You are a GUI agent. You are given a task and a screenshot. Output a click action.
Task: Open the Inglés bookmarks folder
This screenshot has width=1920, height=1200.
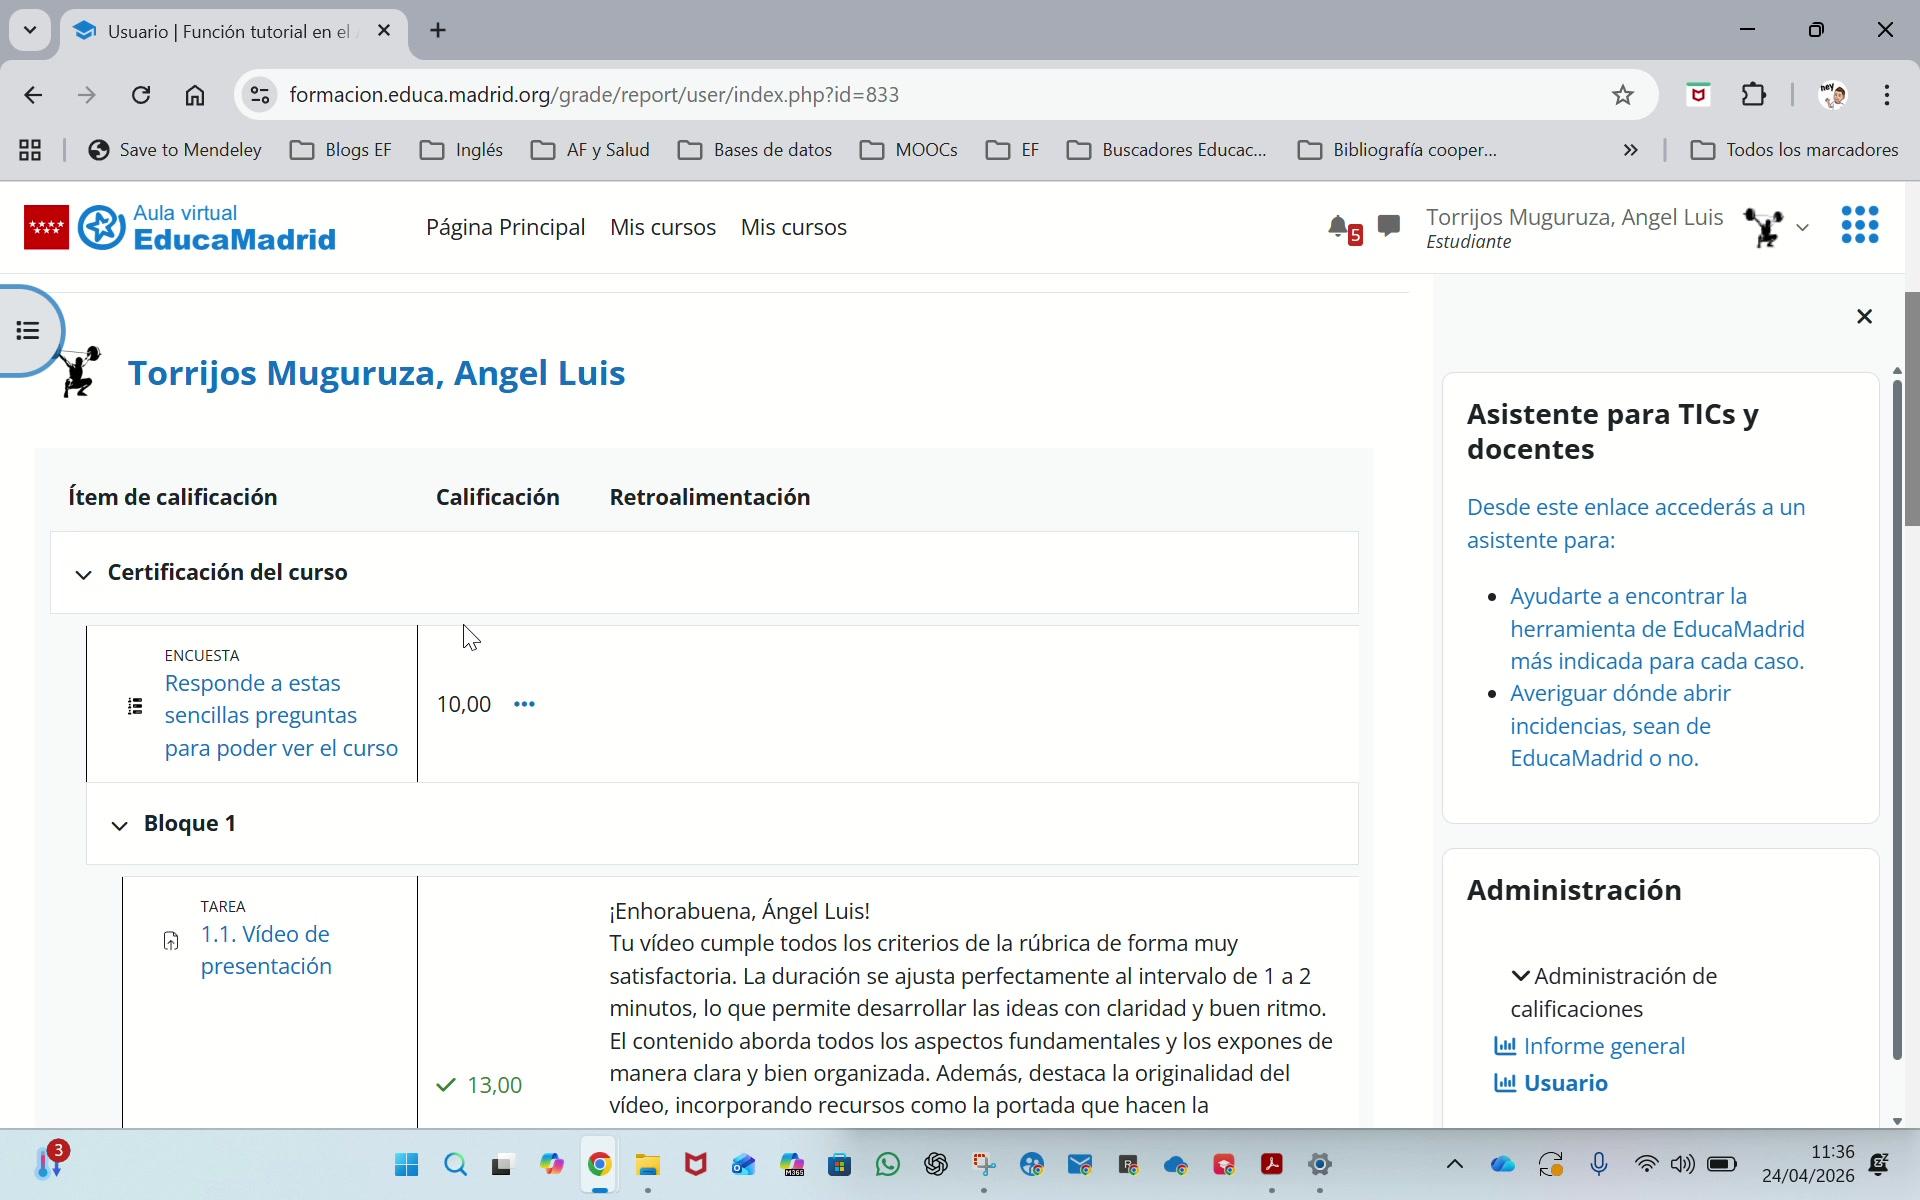pos(462,150)
